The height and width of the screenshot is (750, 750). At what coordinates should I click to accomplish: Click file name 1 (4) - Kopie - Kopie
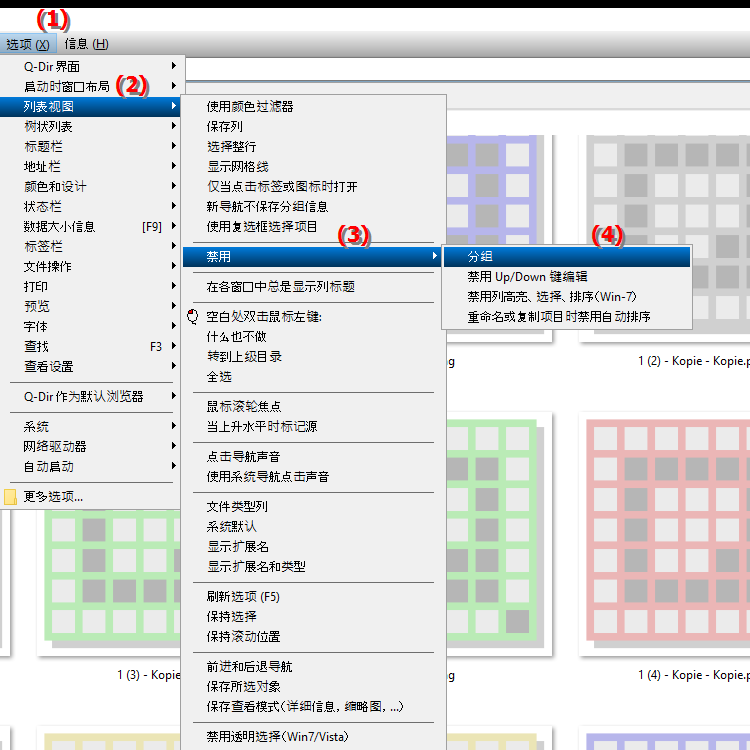pyautogui.click(x=694, y=675)
